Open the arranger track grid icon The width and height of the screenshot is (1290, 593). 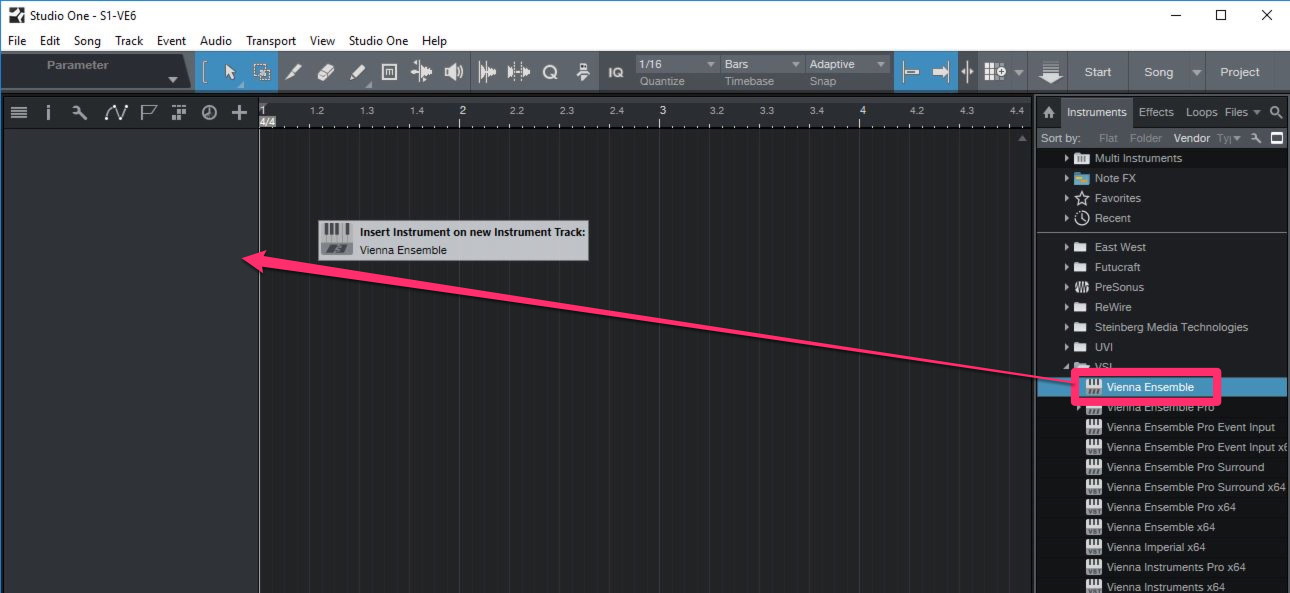coord(178,113)
